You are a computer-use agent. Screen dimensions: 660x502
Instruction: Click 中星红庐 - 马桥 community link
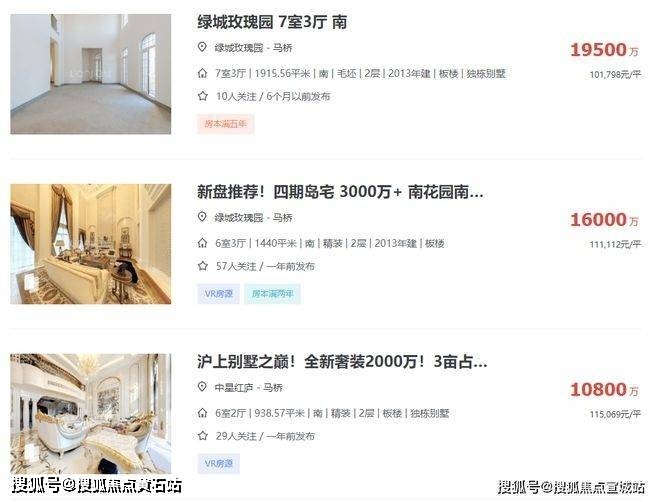coord(248,387)
